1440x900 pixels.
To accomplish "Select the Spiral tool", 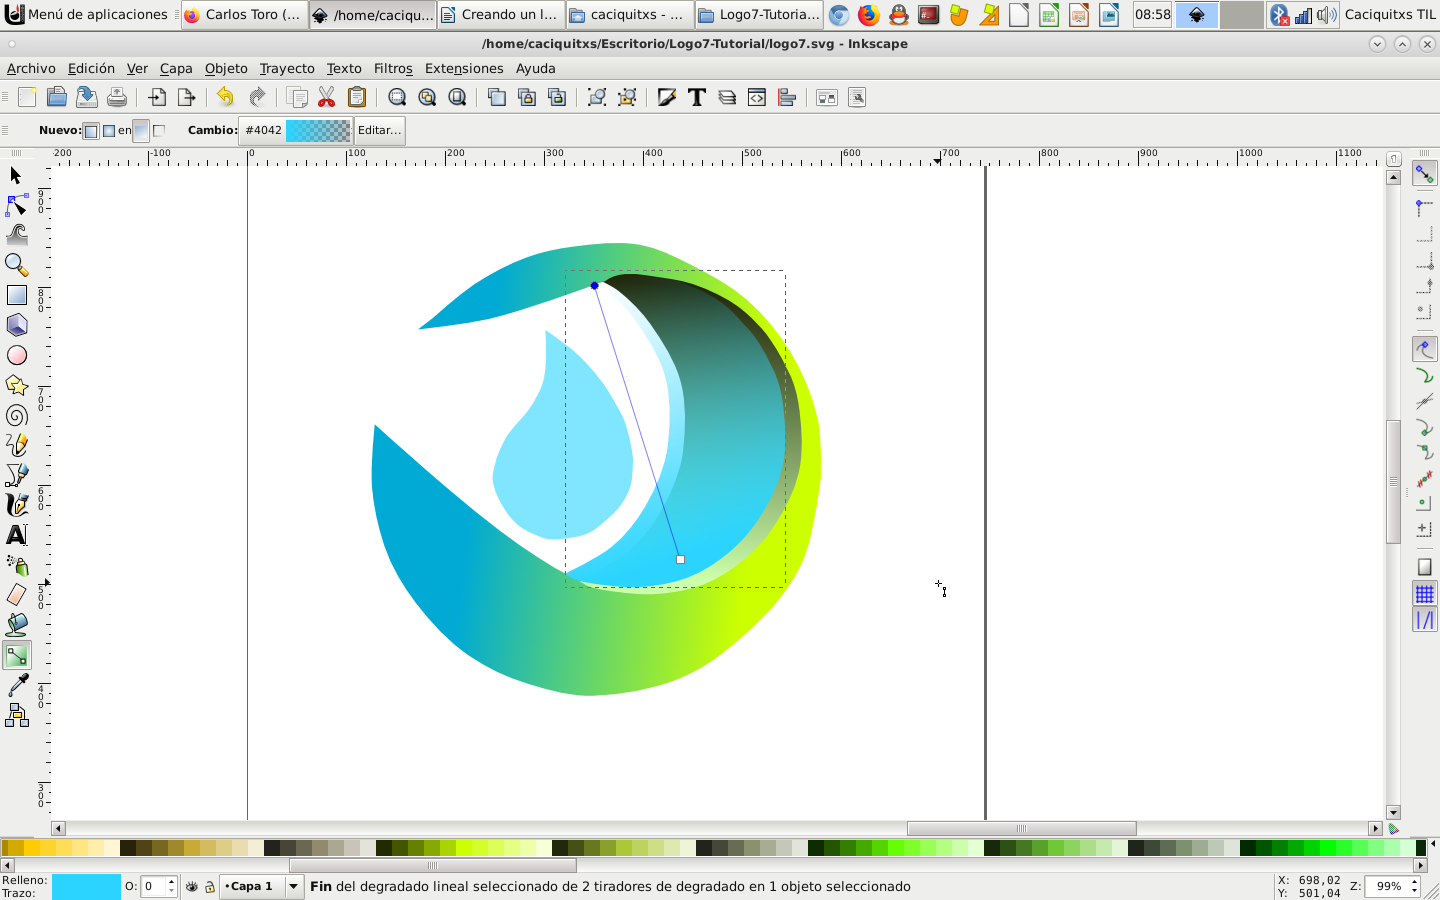I will tap(16, 415).
